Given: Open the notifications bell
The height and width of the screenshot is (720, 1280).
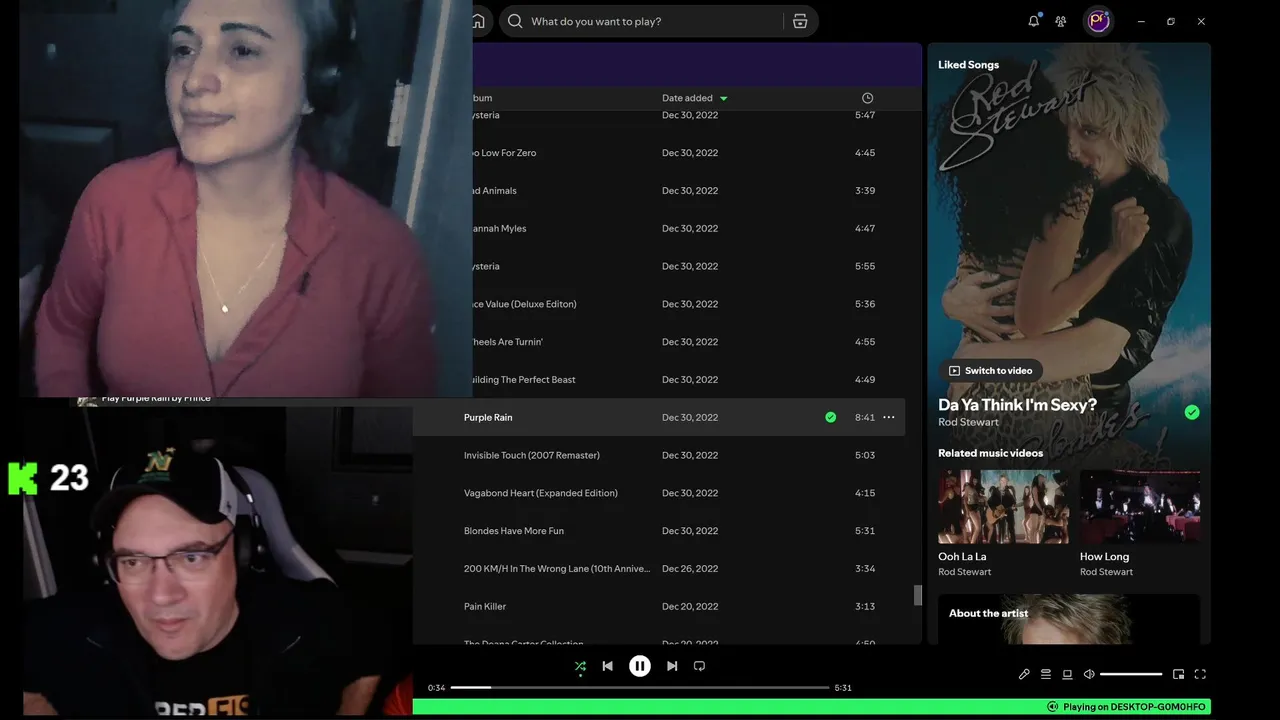Looking at the screenshot, I should pyautogui.click(x=1034, y=21).
